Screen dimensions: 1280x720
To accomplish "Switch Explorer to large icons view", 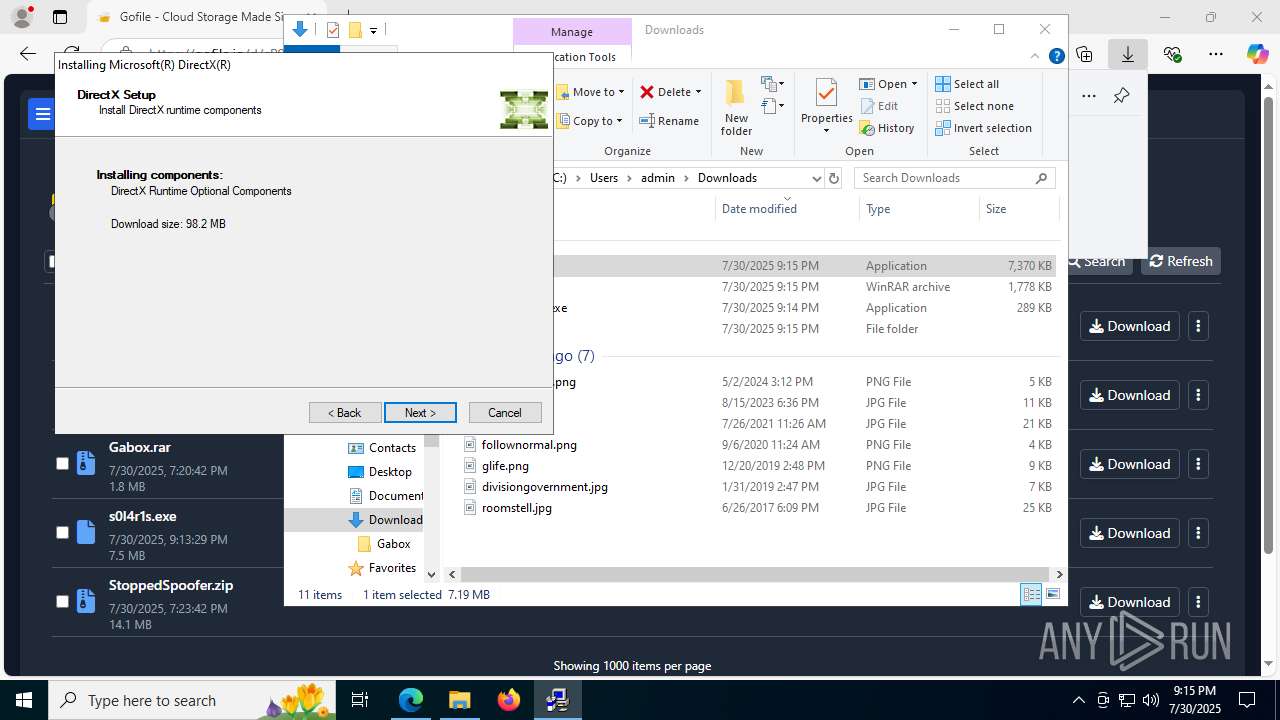I will tap(1052, 594).
